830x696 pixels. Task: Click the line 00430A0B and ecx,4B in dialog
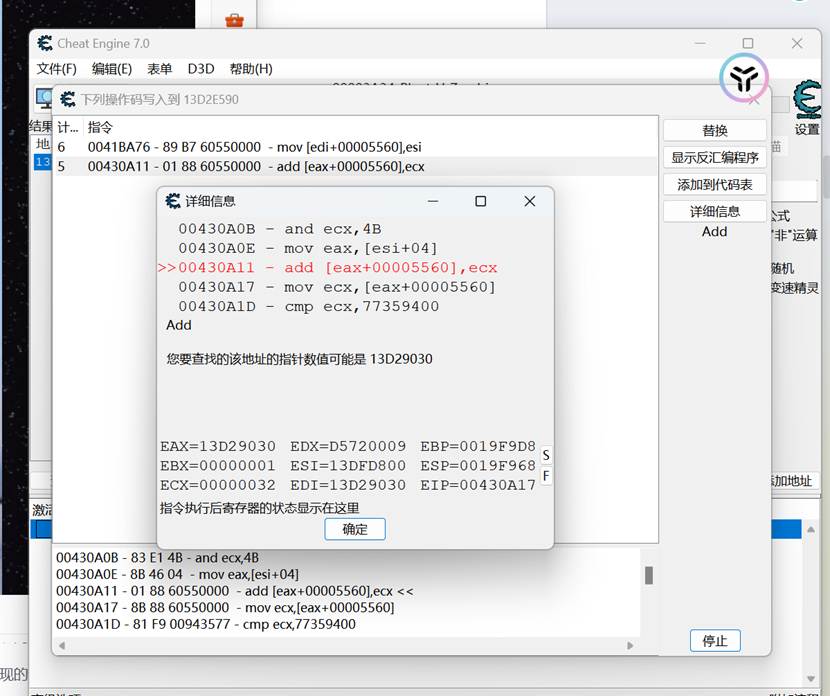279,229
